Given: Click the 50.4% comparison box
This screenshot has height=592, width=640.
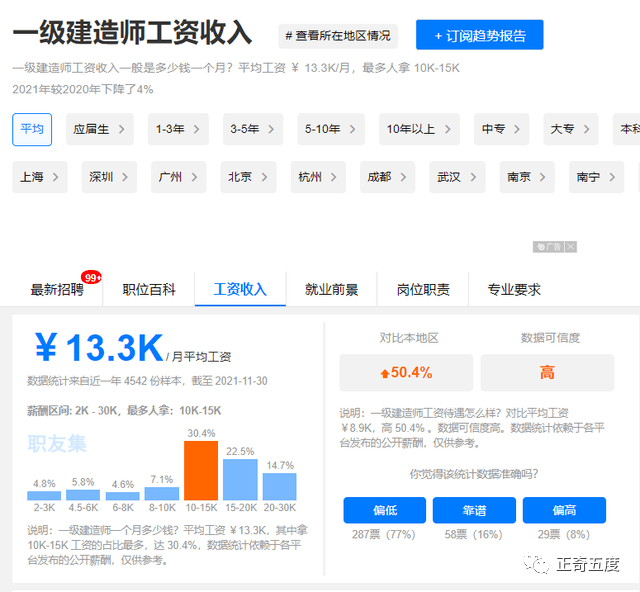Looking at the screenshot, I should [x=406, y=372].
